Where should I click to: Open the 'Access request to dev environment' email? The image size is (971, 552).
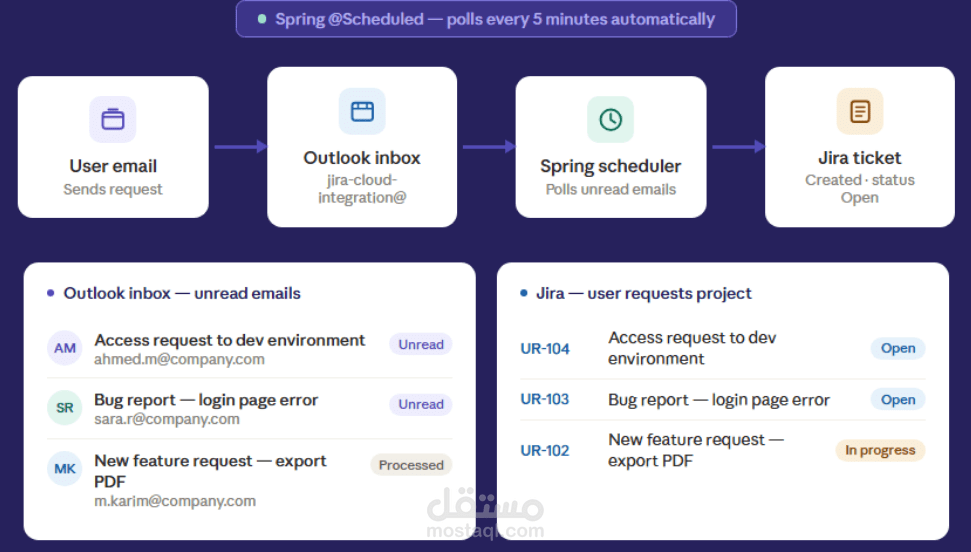[x=230, y=340]
